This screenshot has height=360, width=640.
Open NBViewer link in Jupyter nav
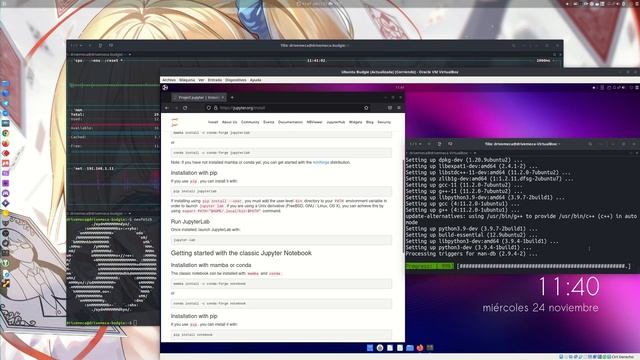point(314,122)
